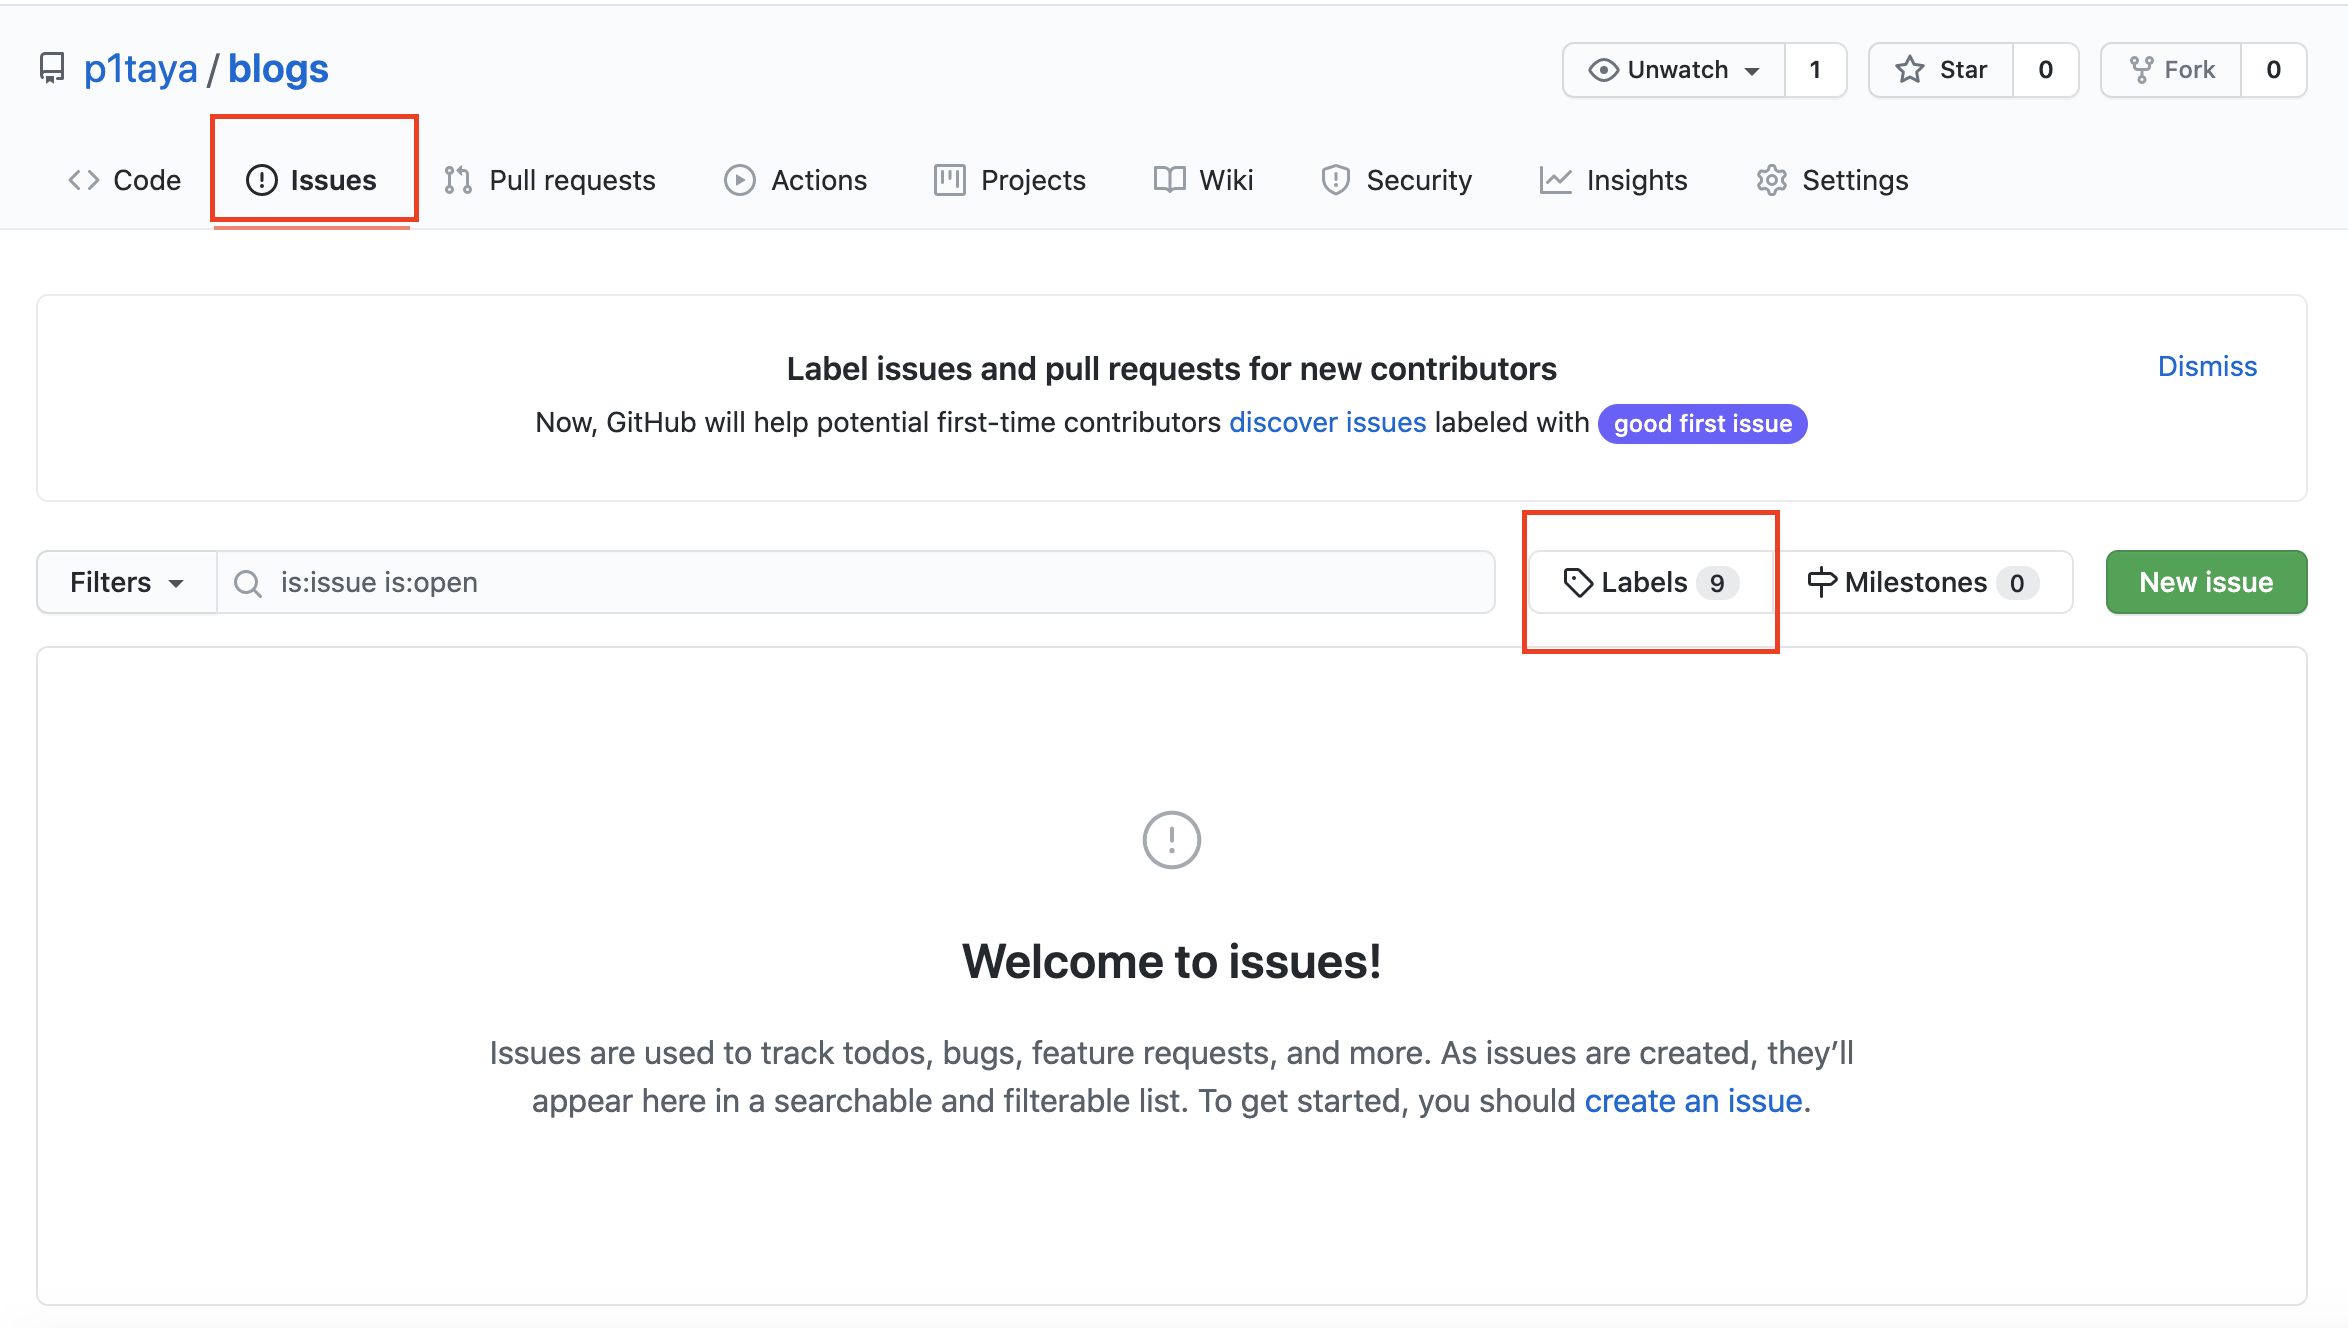2348x1328 pixels.
Task: Click the Security shield icon
Action: coord(1336,180)
